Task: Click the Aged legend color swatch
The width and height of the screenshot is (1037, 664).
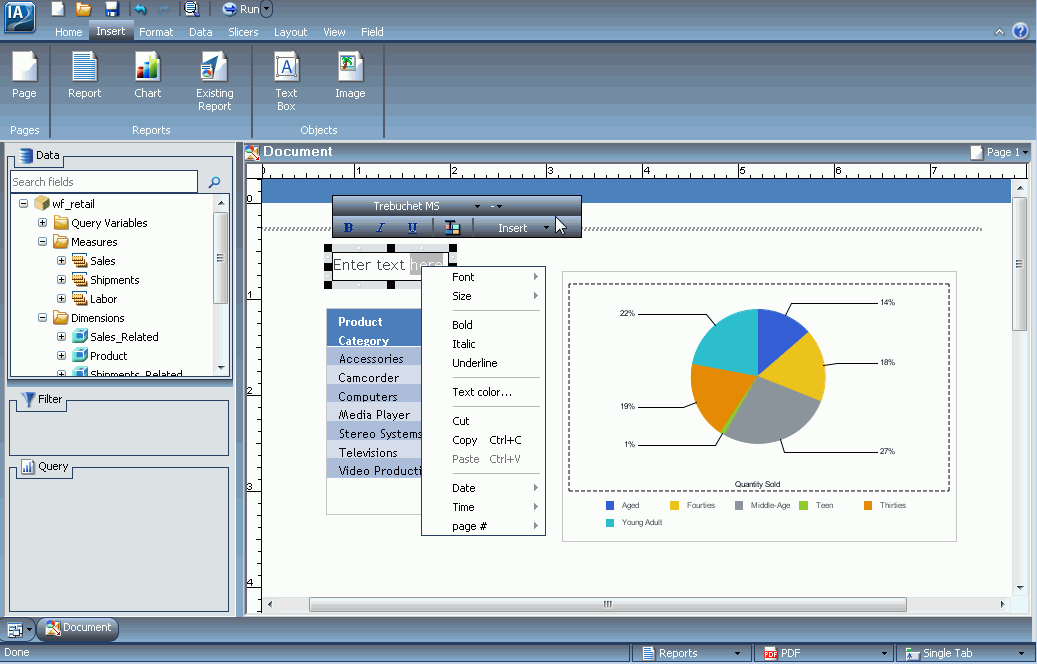Action: pos(610,505)
